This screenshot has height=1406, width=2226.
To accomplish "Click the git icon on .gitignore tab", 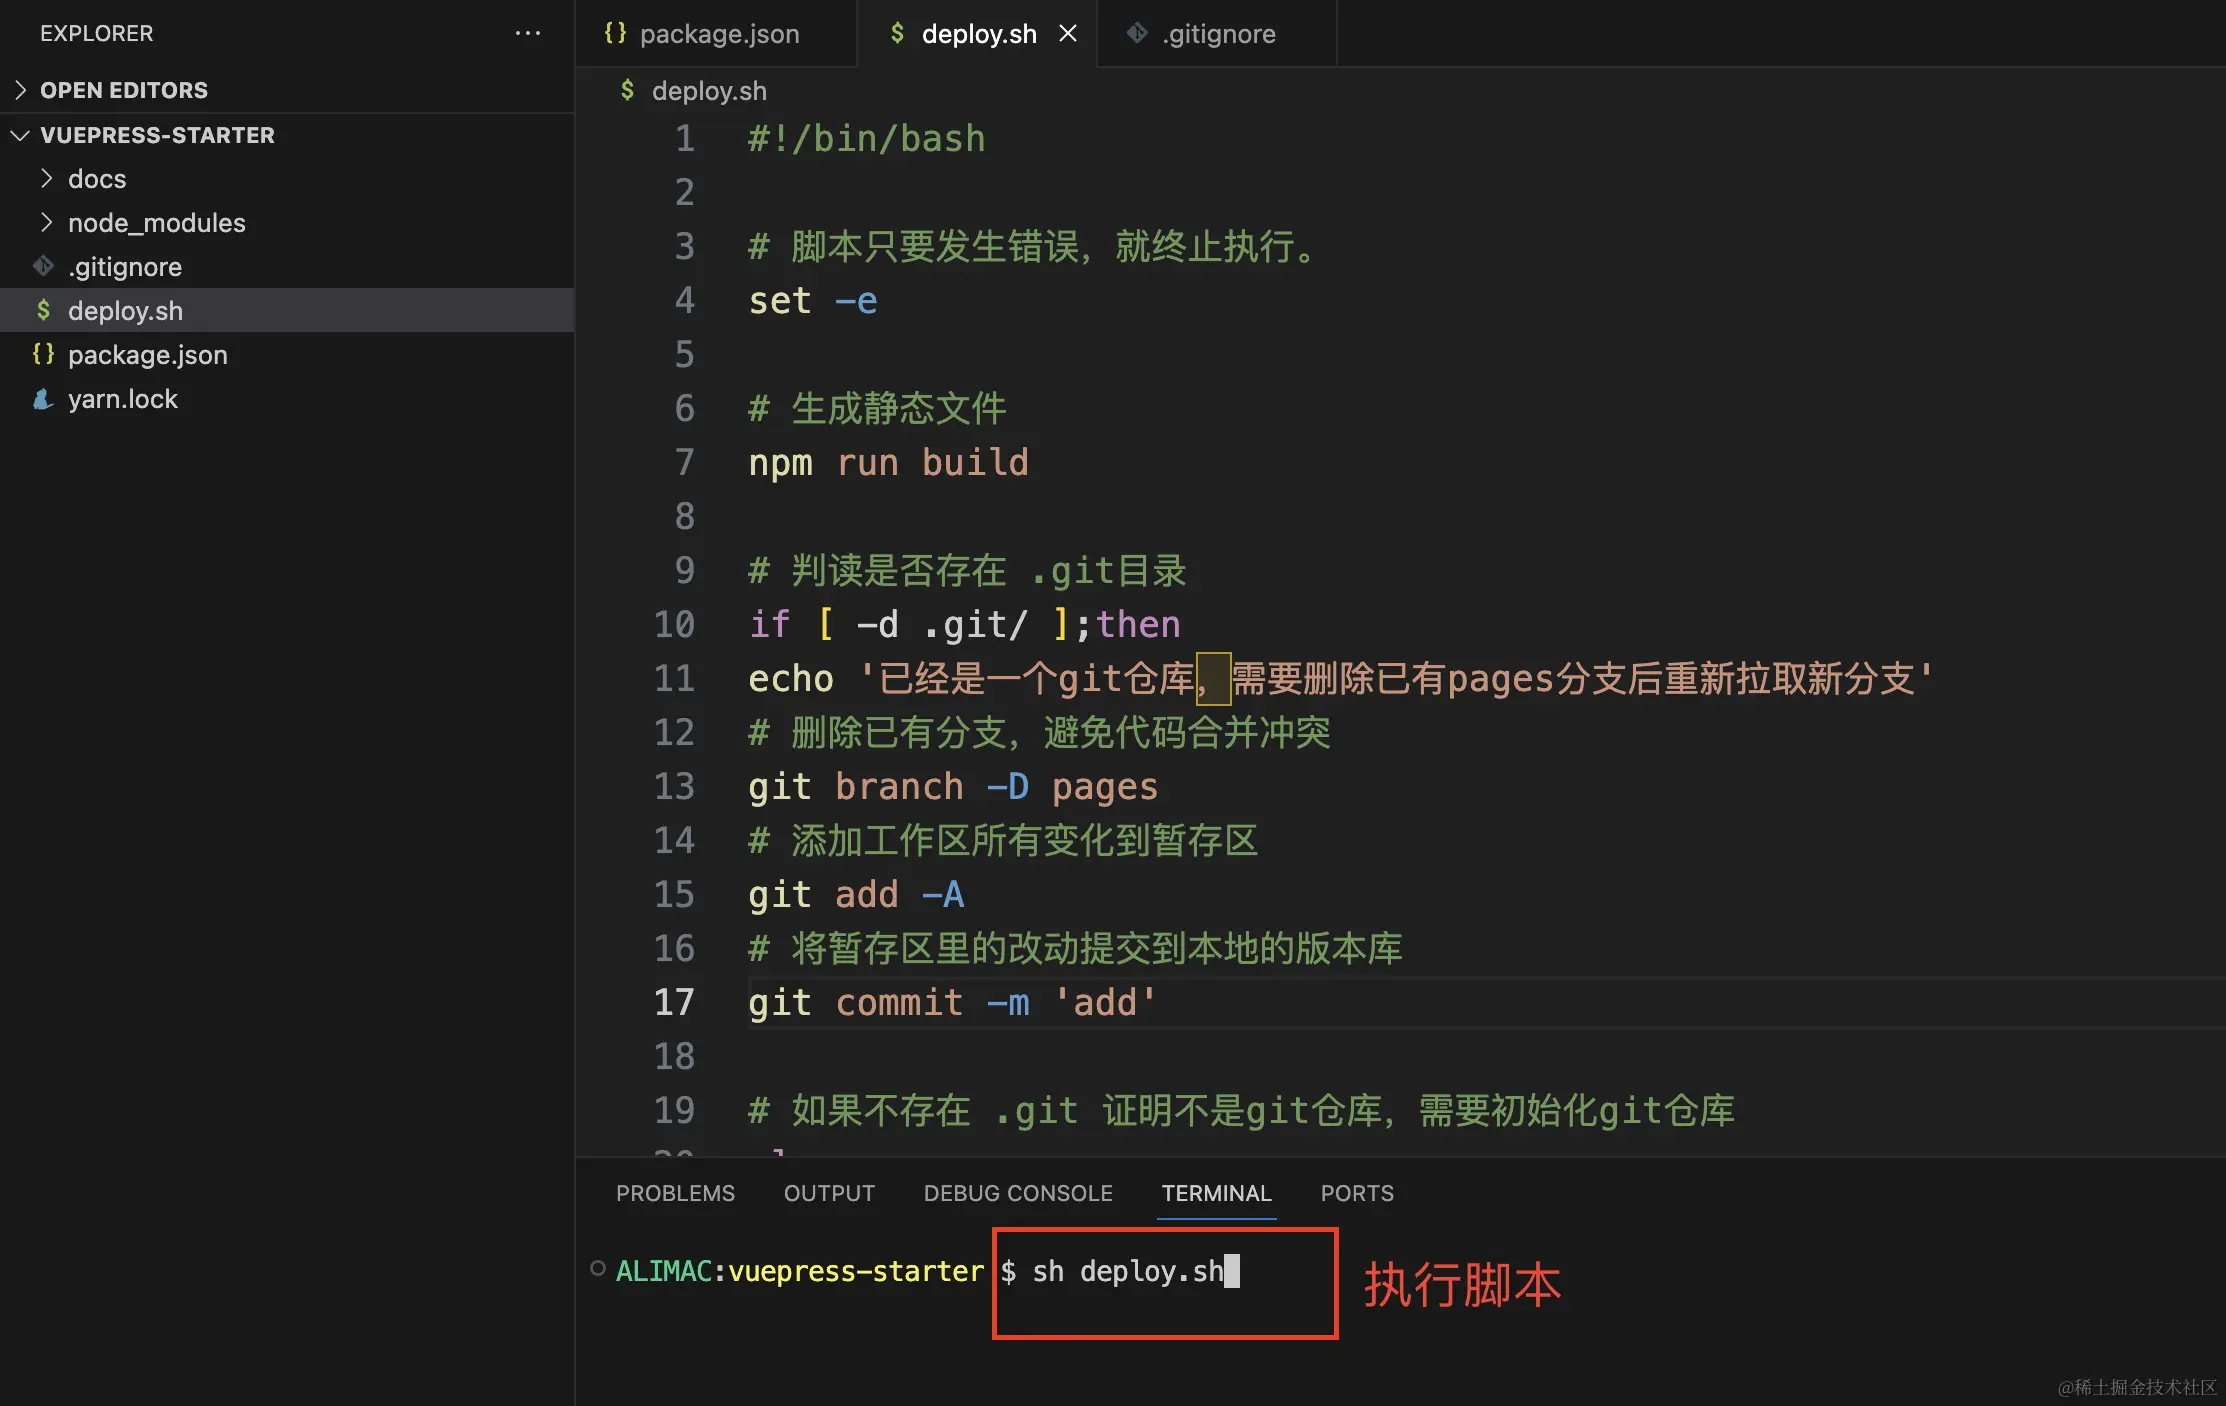I will coord(1137,33).
